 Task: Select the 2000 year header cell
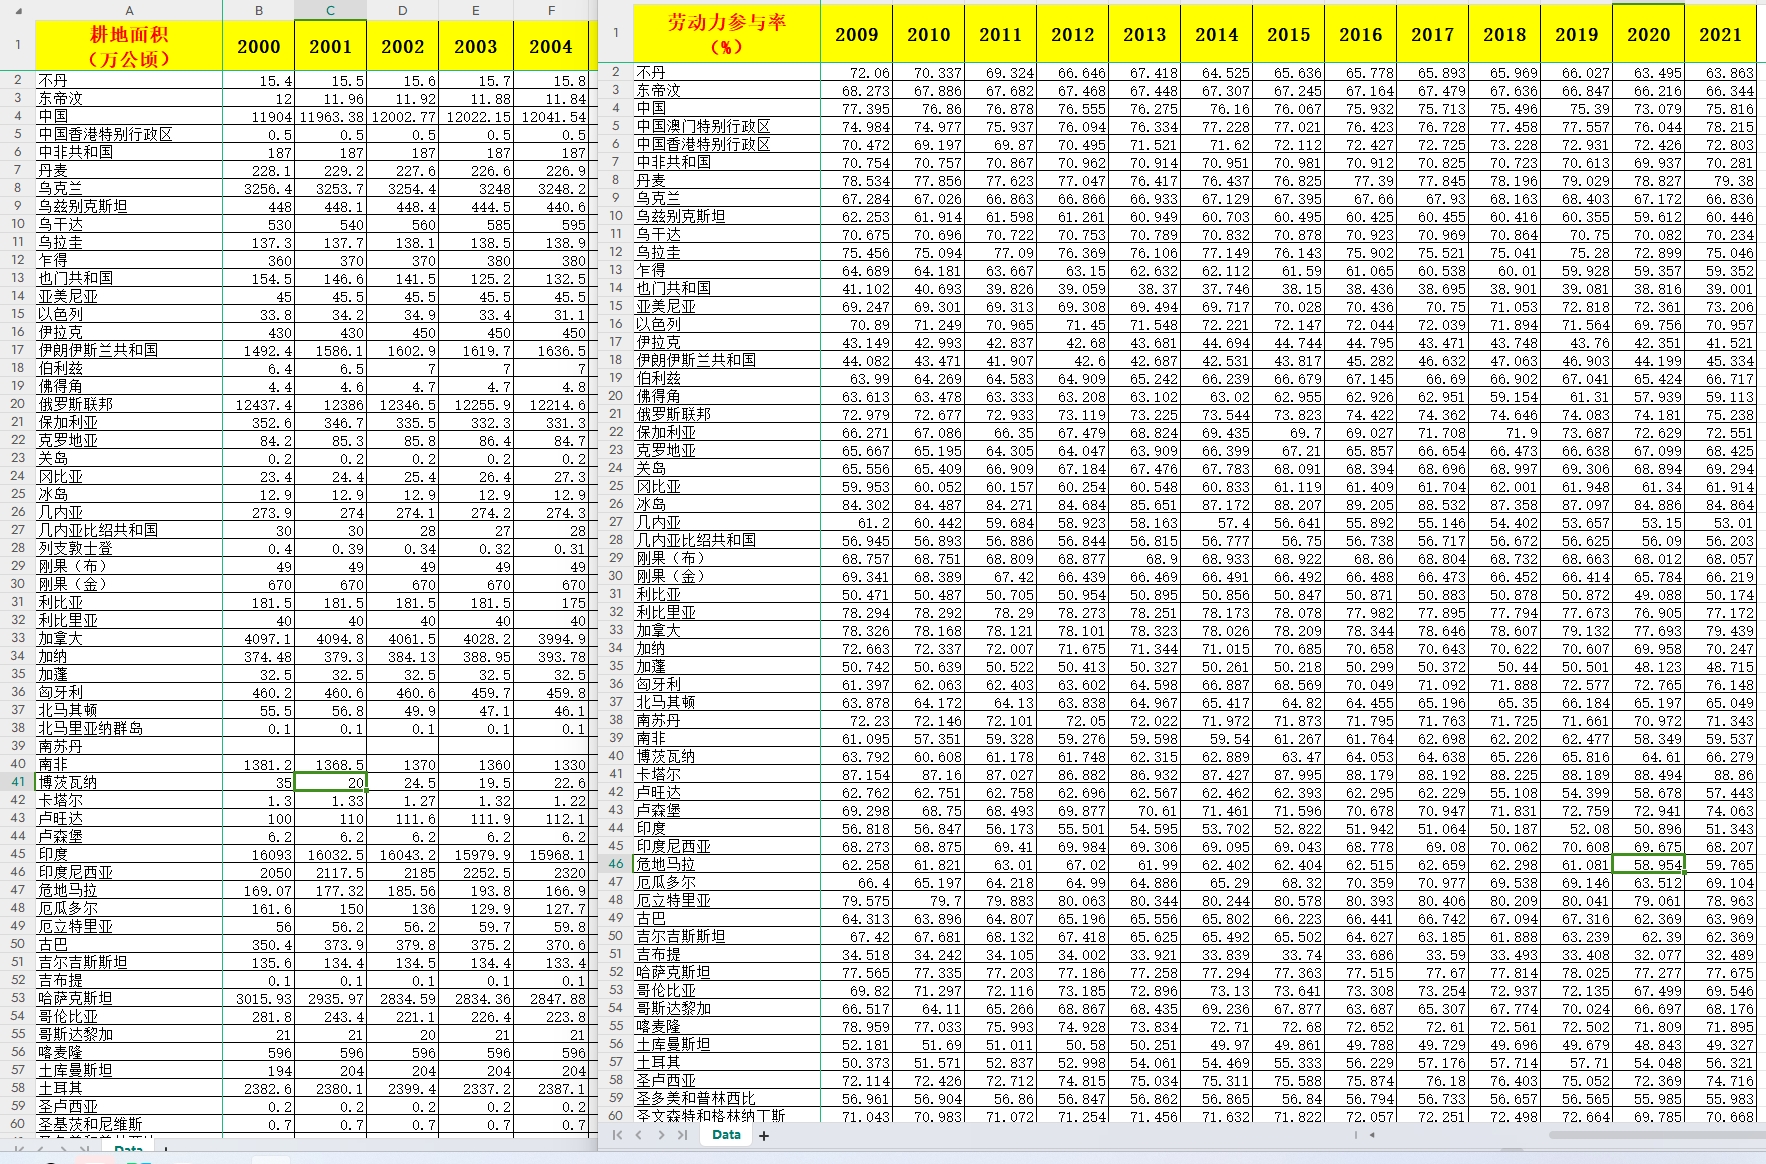[259, 46]
